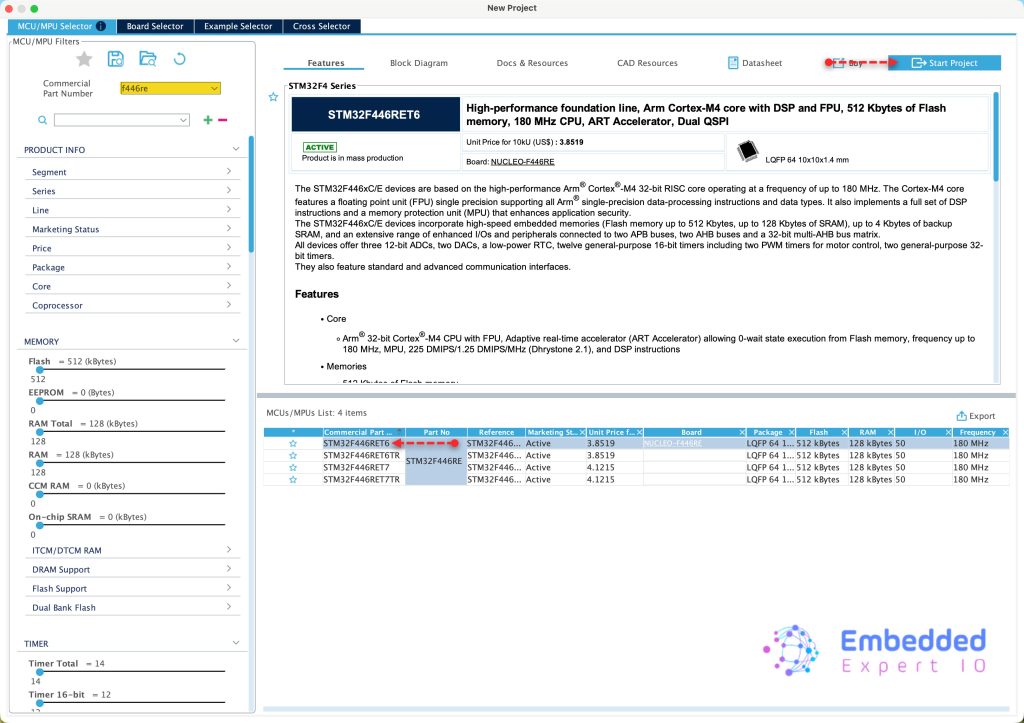The height and width of the screenshot is (723, 1024).
Task: Switch to the Board Selector tab
Action: tap(155, 26)
